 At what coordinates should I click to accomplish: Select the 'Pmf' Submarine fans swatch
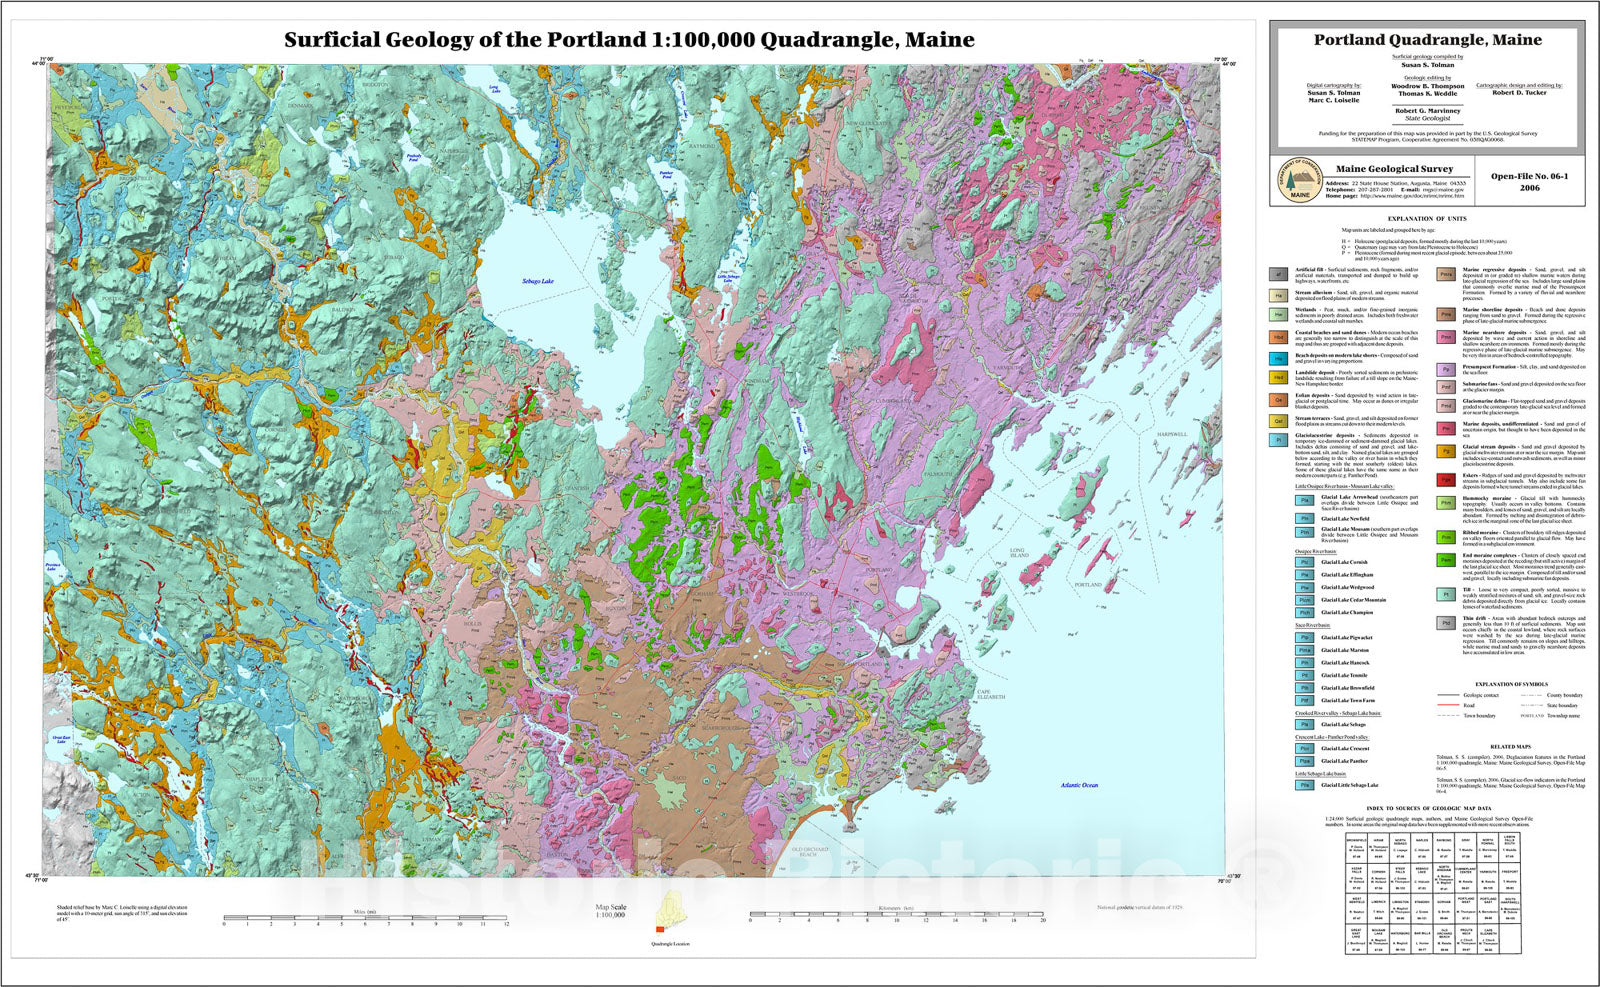(1446, 387)
